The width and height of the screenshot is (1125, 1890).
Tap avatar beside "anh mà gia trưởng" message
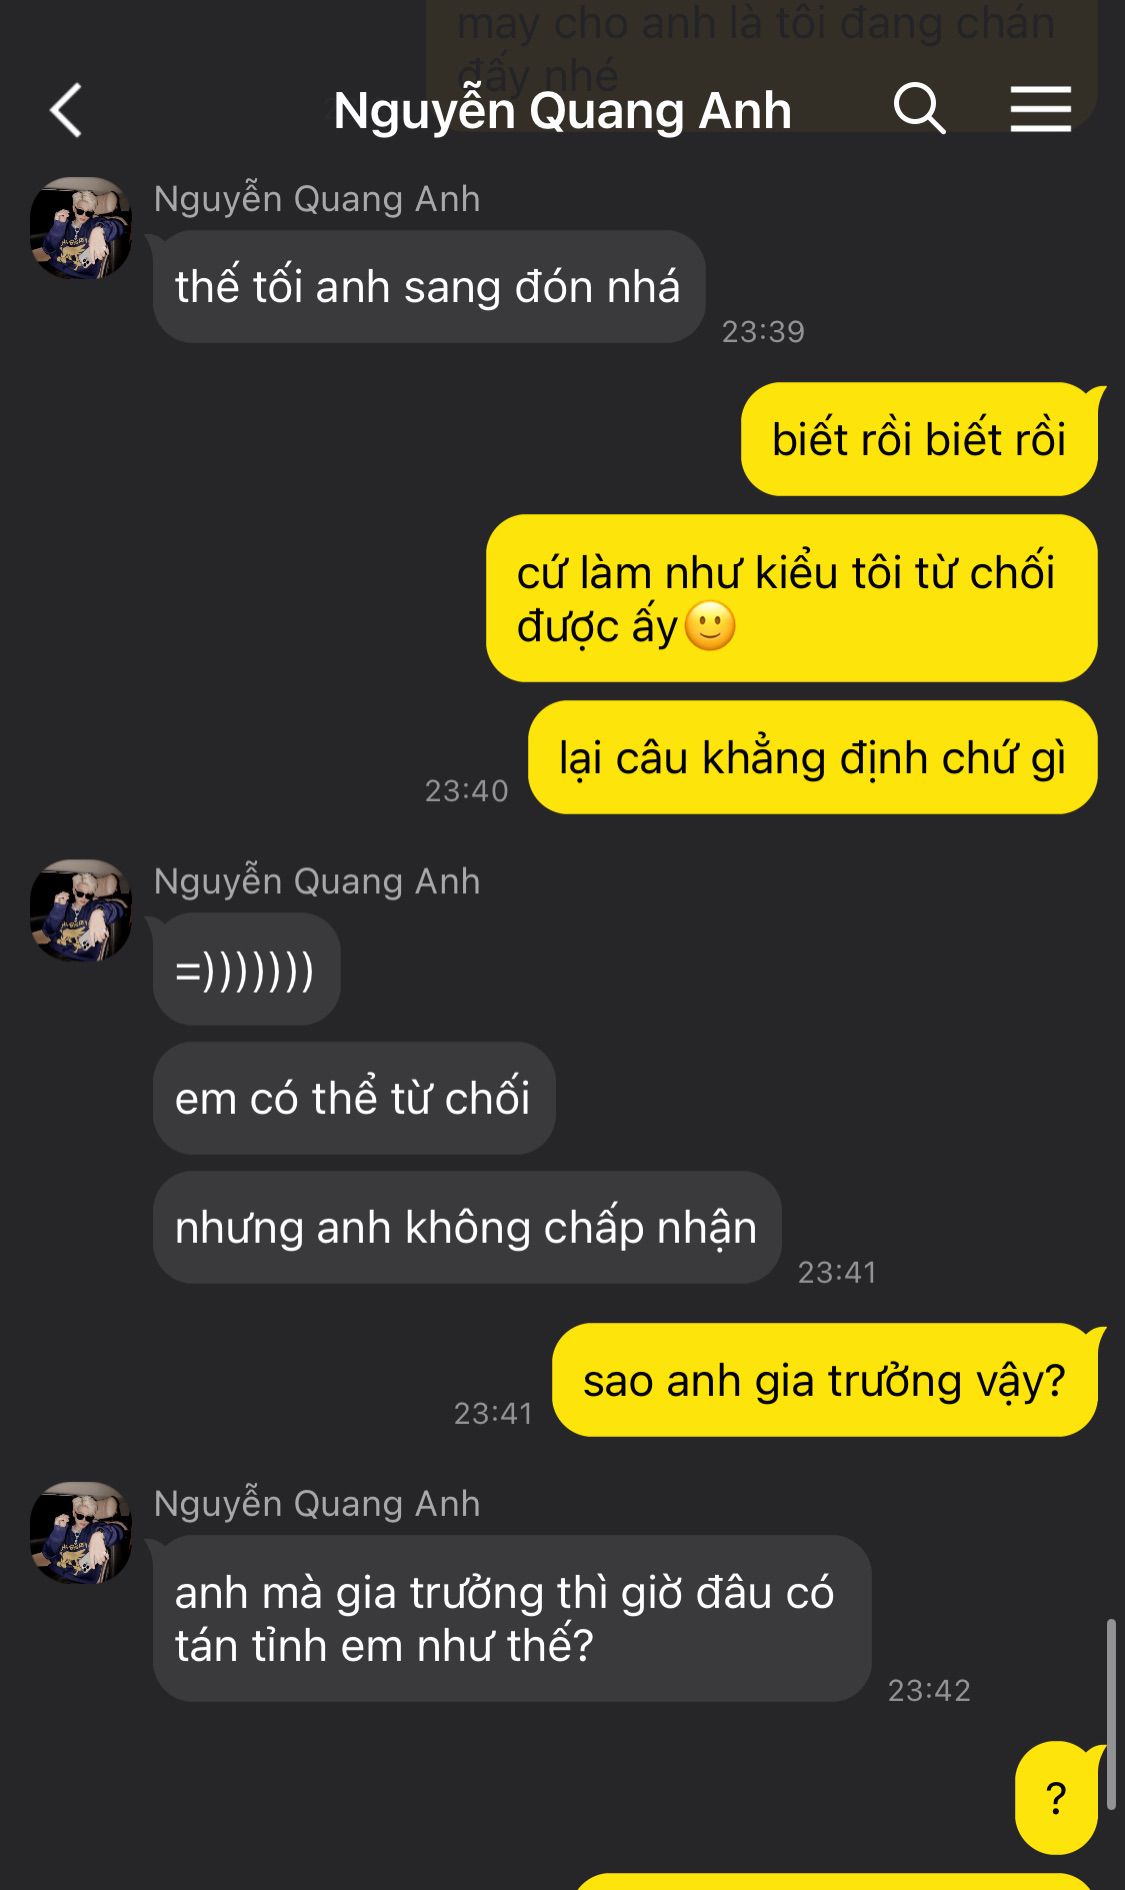(81, 1533)
